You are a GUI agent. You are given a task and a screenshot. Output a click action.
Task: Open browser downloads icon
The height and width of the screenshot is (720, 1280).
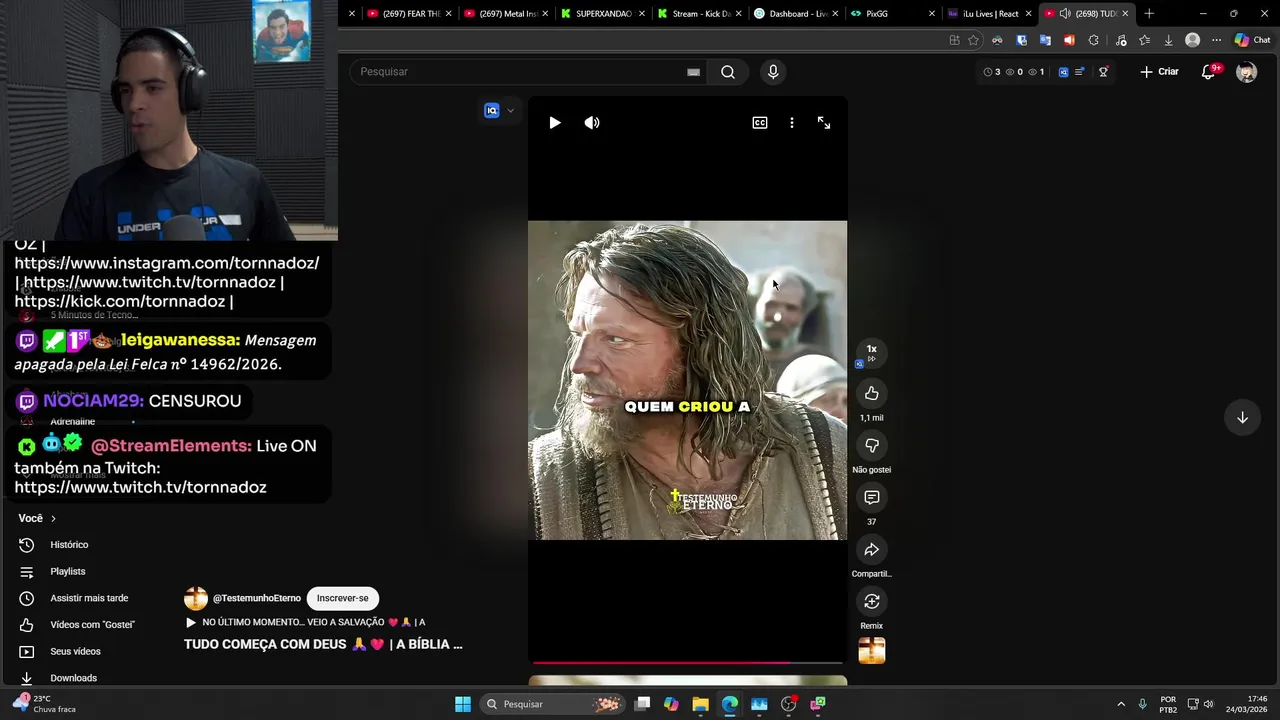(x=1168, y=40)
